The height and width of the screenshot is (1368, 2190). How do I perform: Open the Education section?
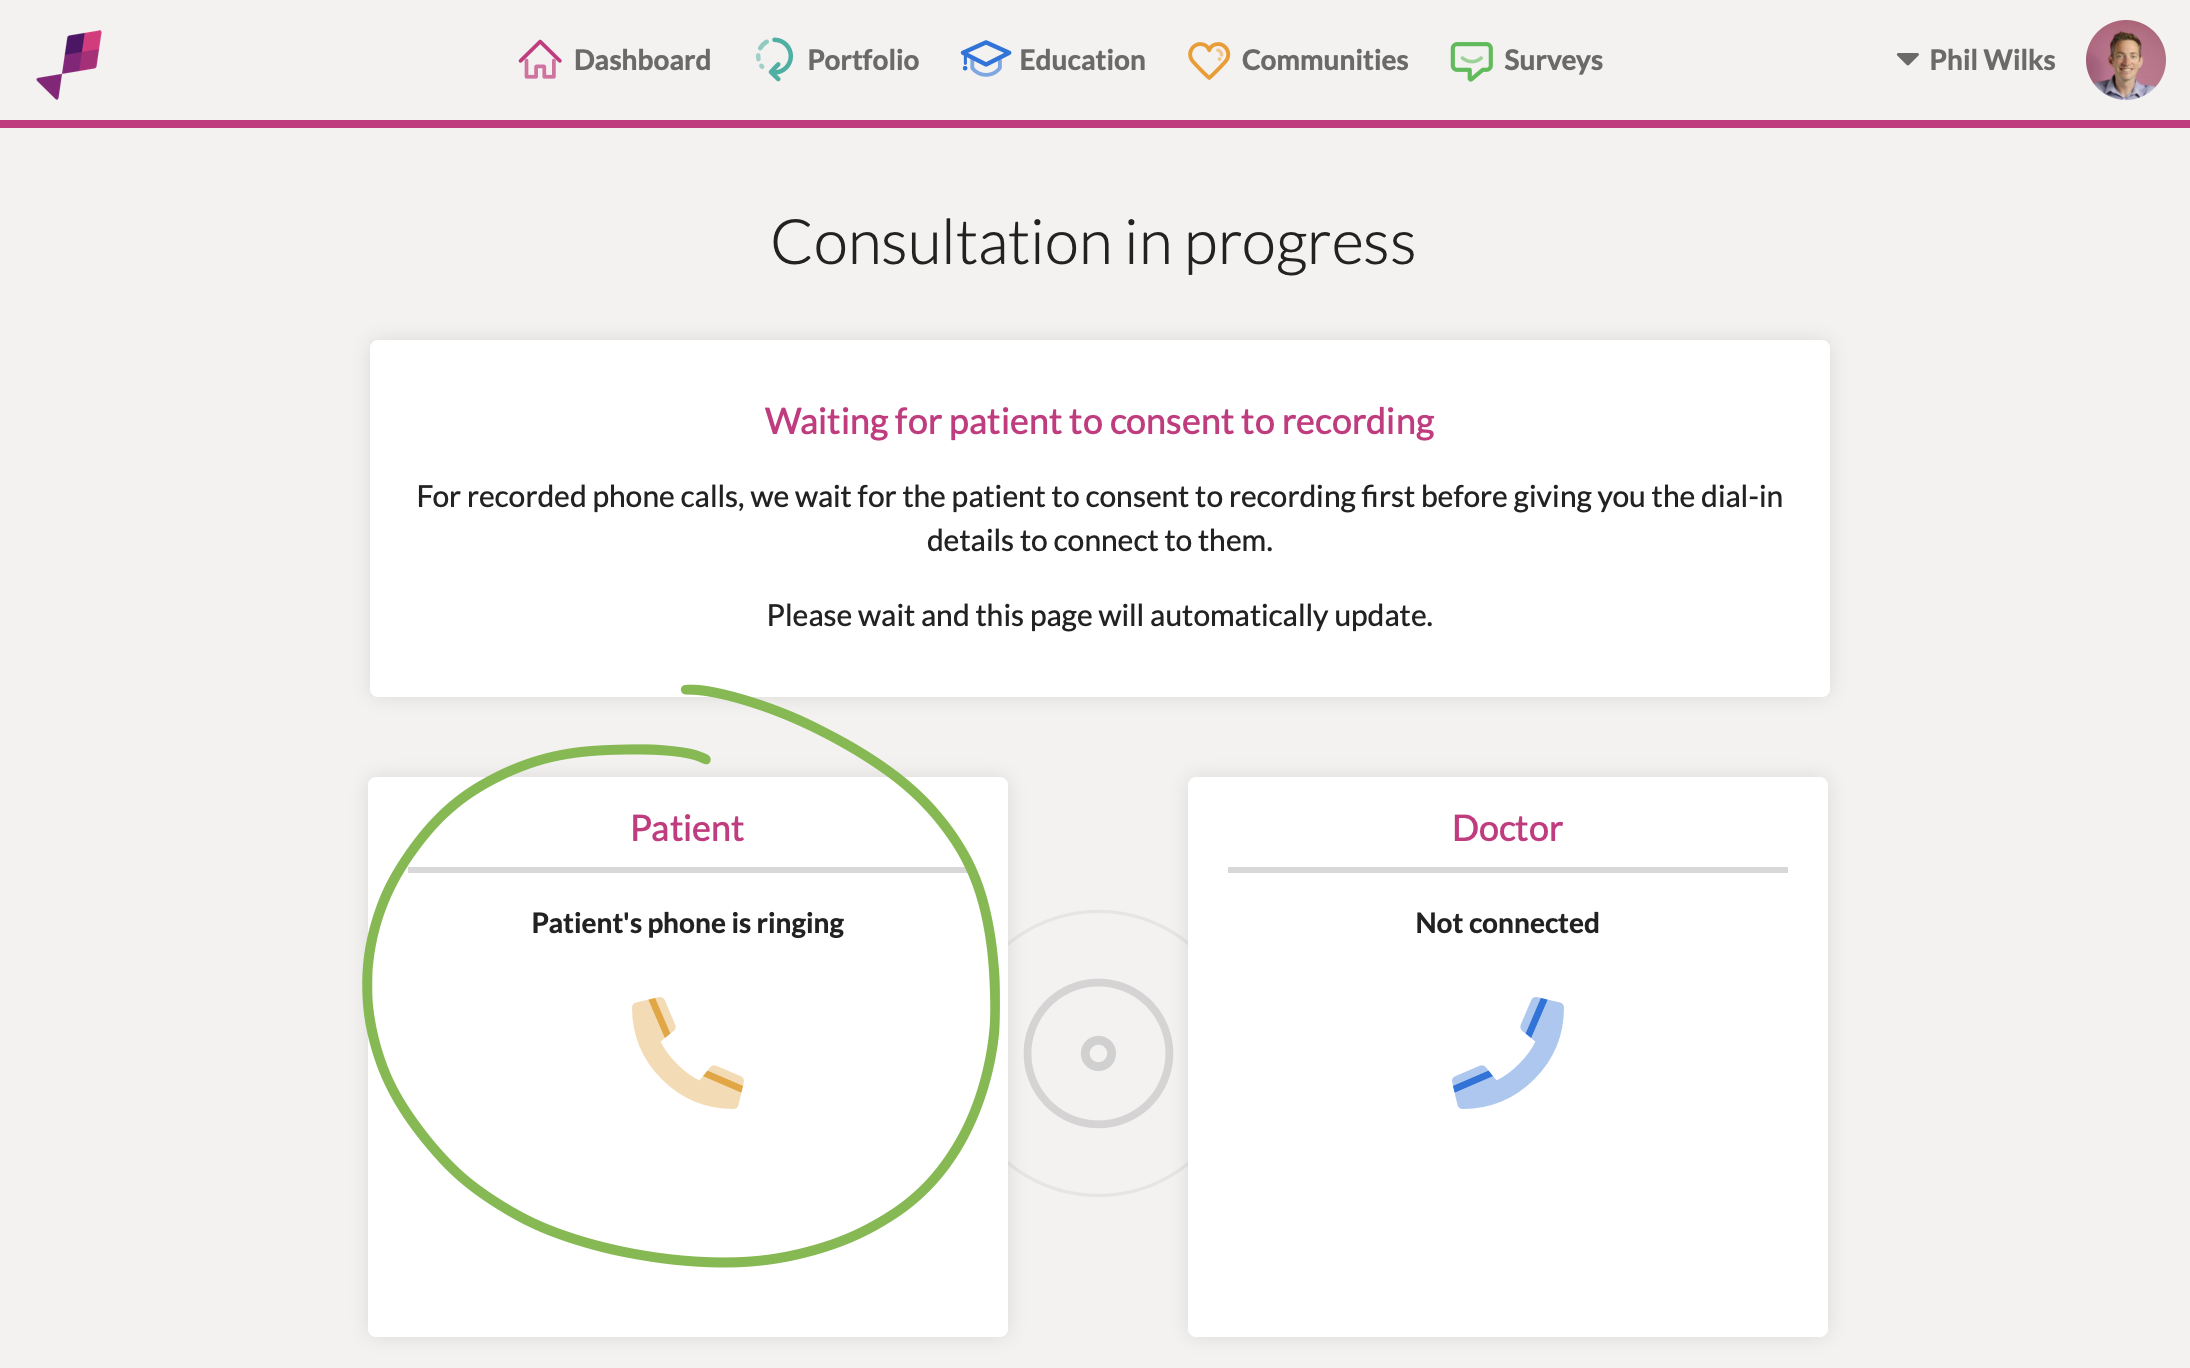click(x=1053, y=60)
